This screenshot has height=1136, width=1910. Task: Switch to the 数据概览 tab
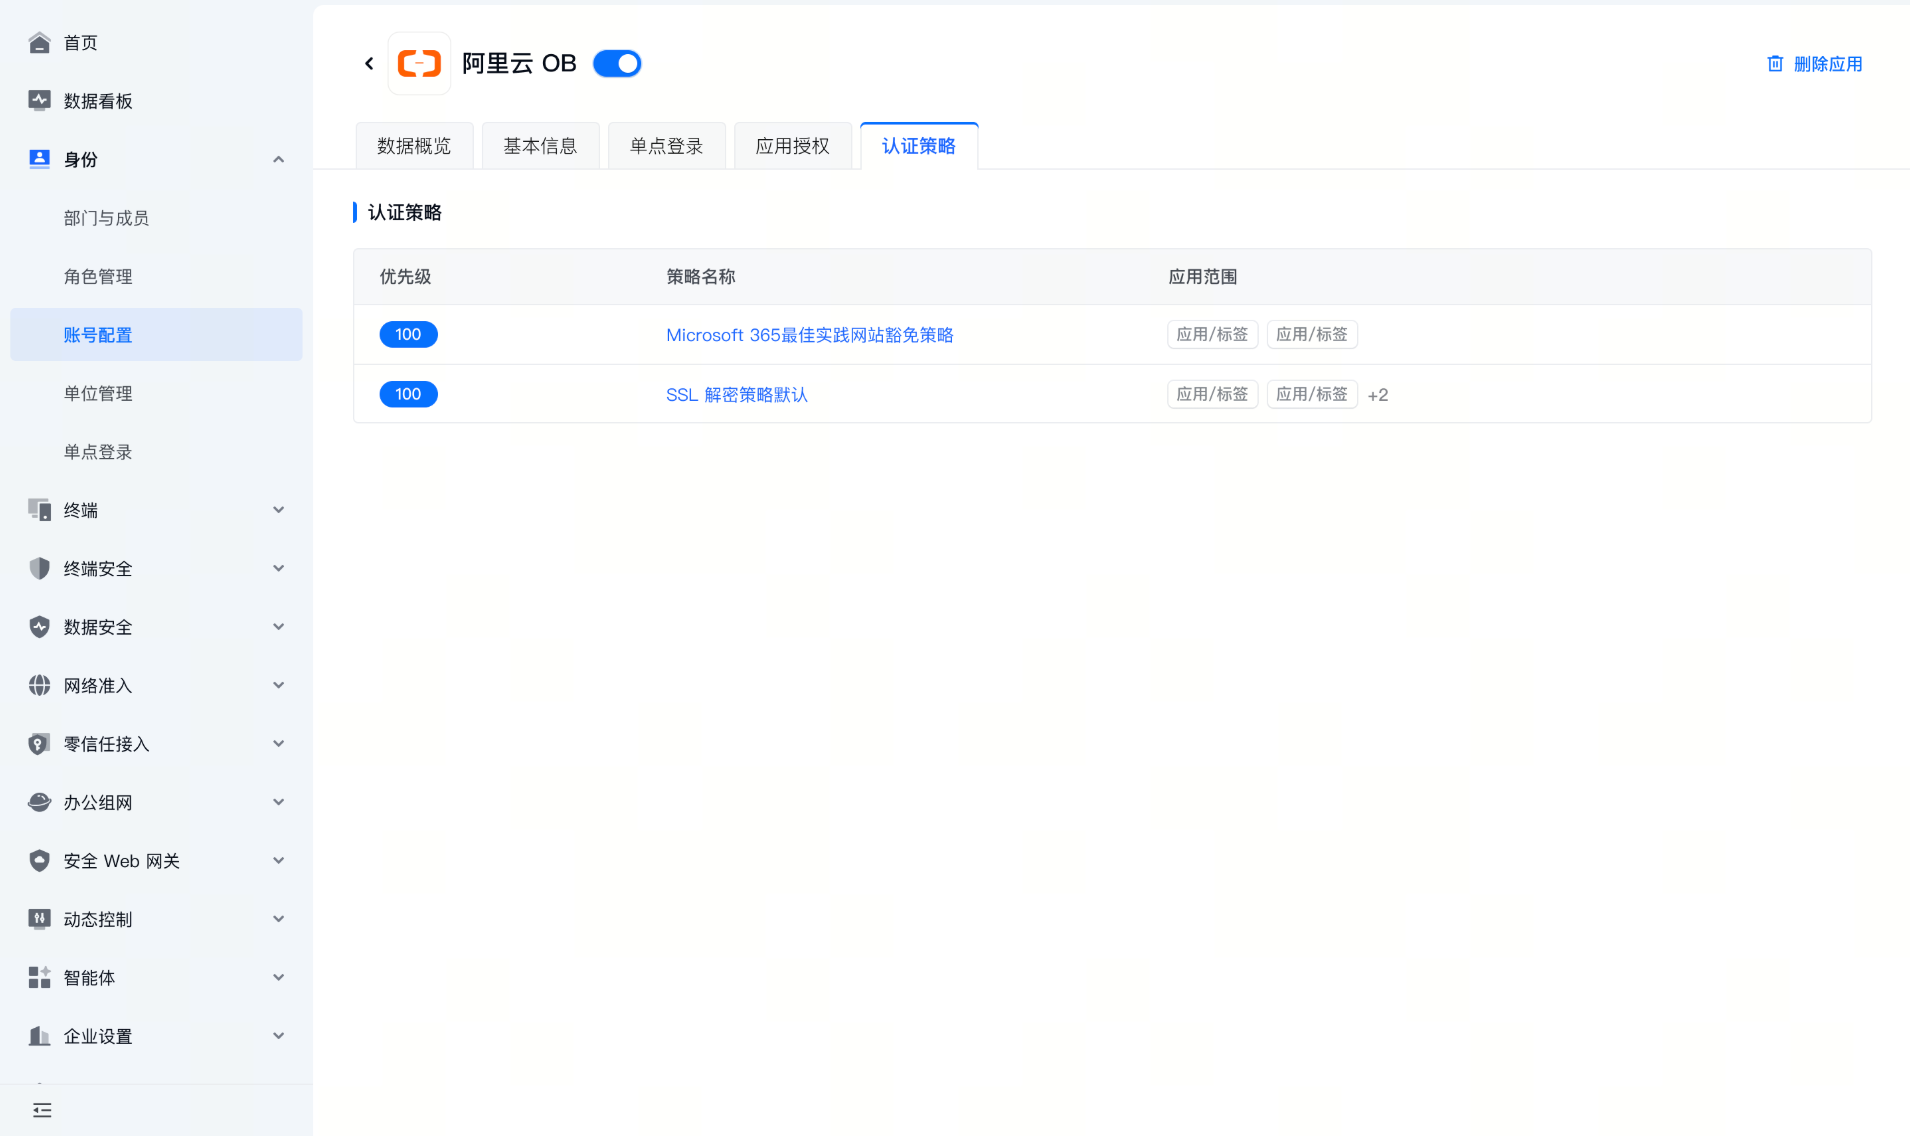pyautogui.click(x=414, y=146)
